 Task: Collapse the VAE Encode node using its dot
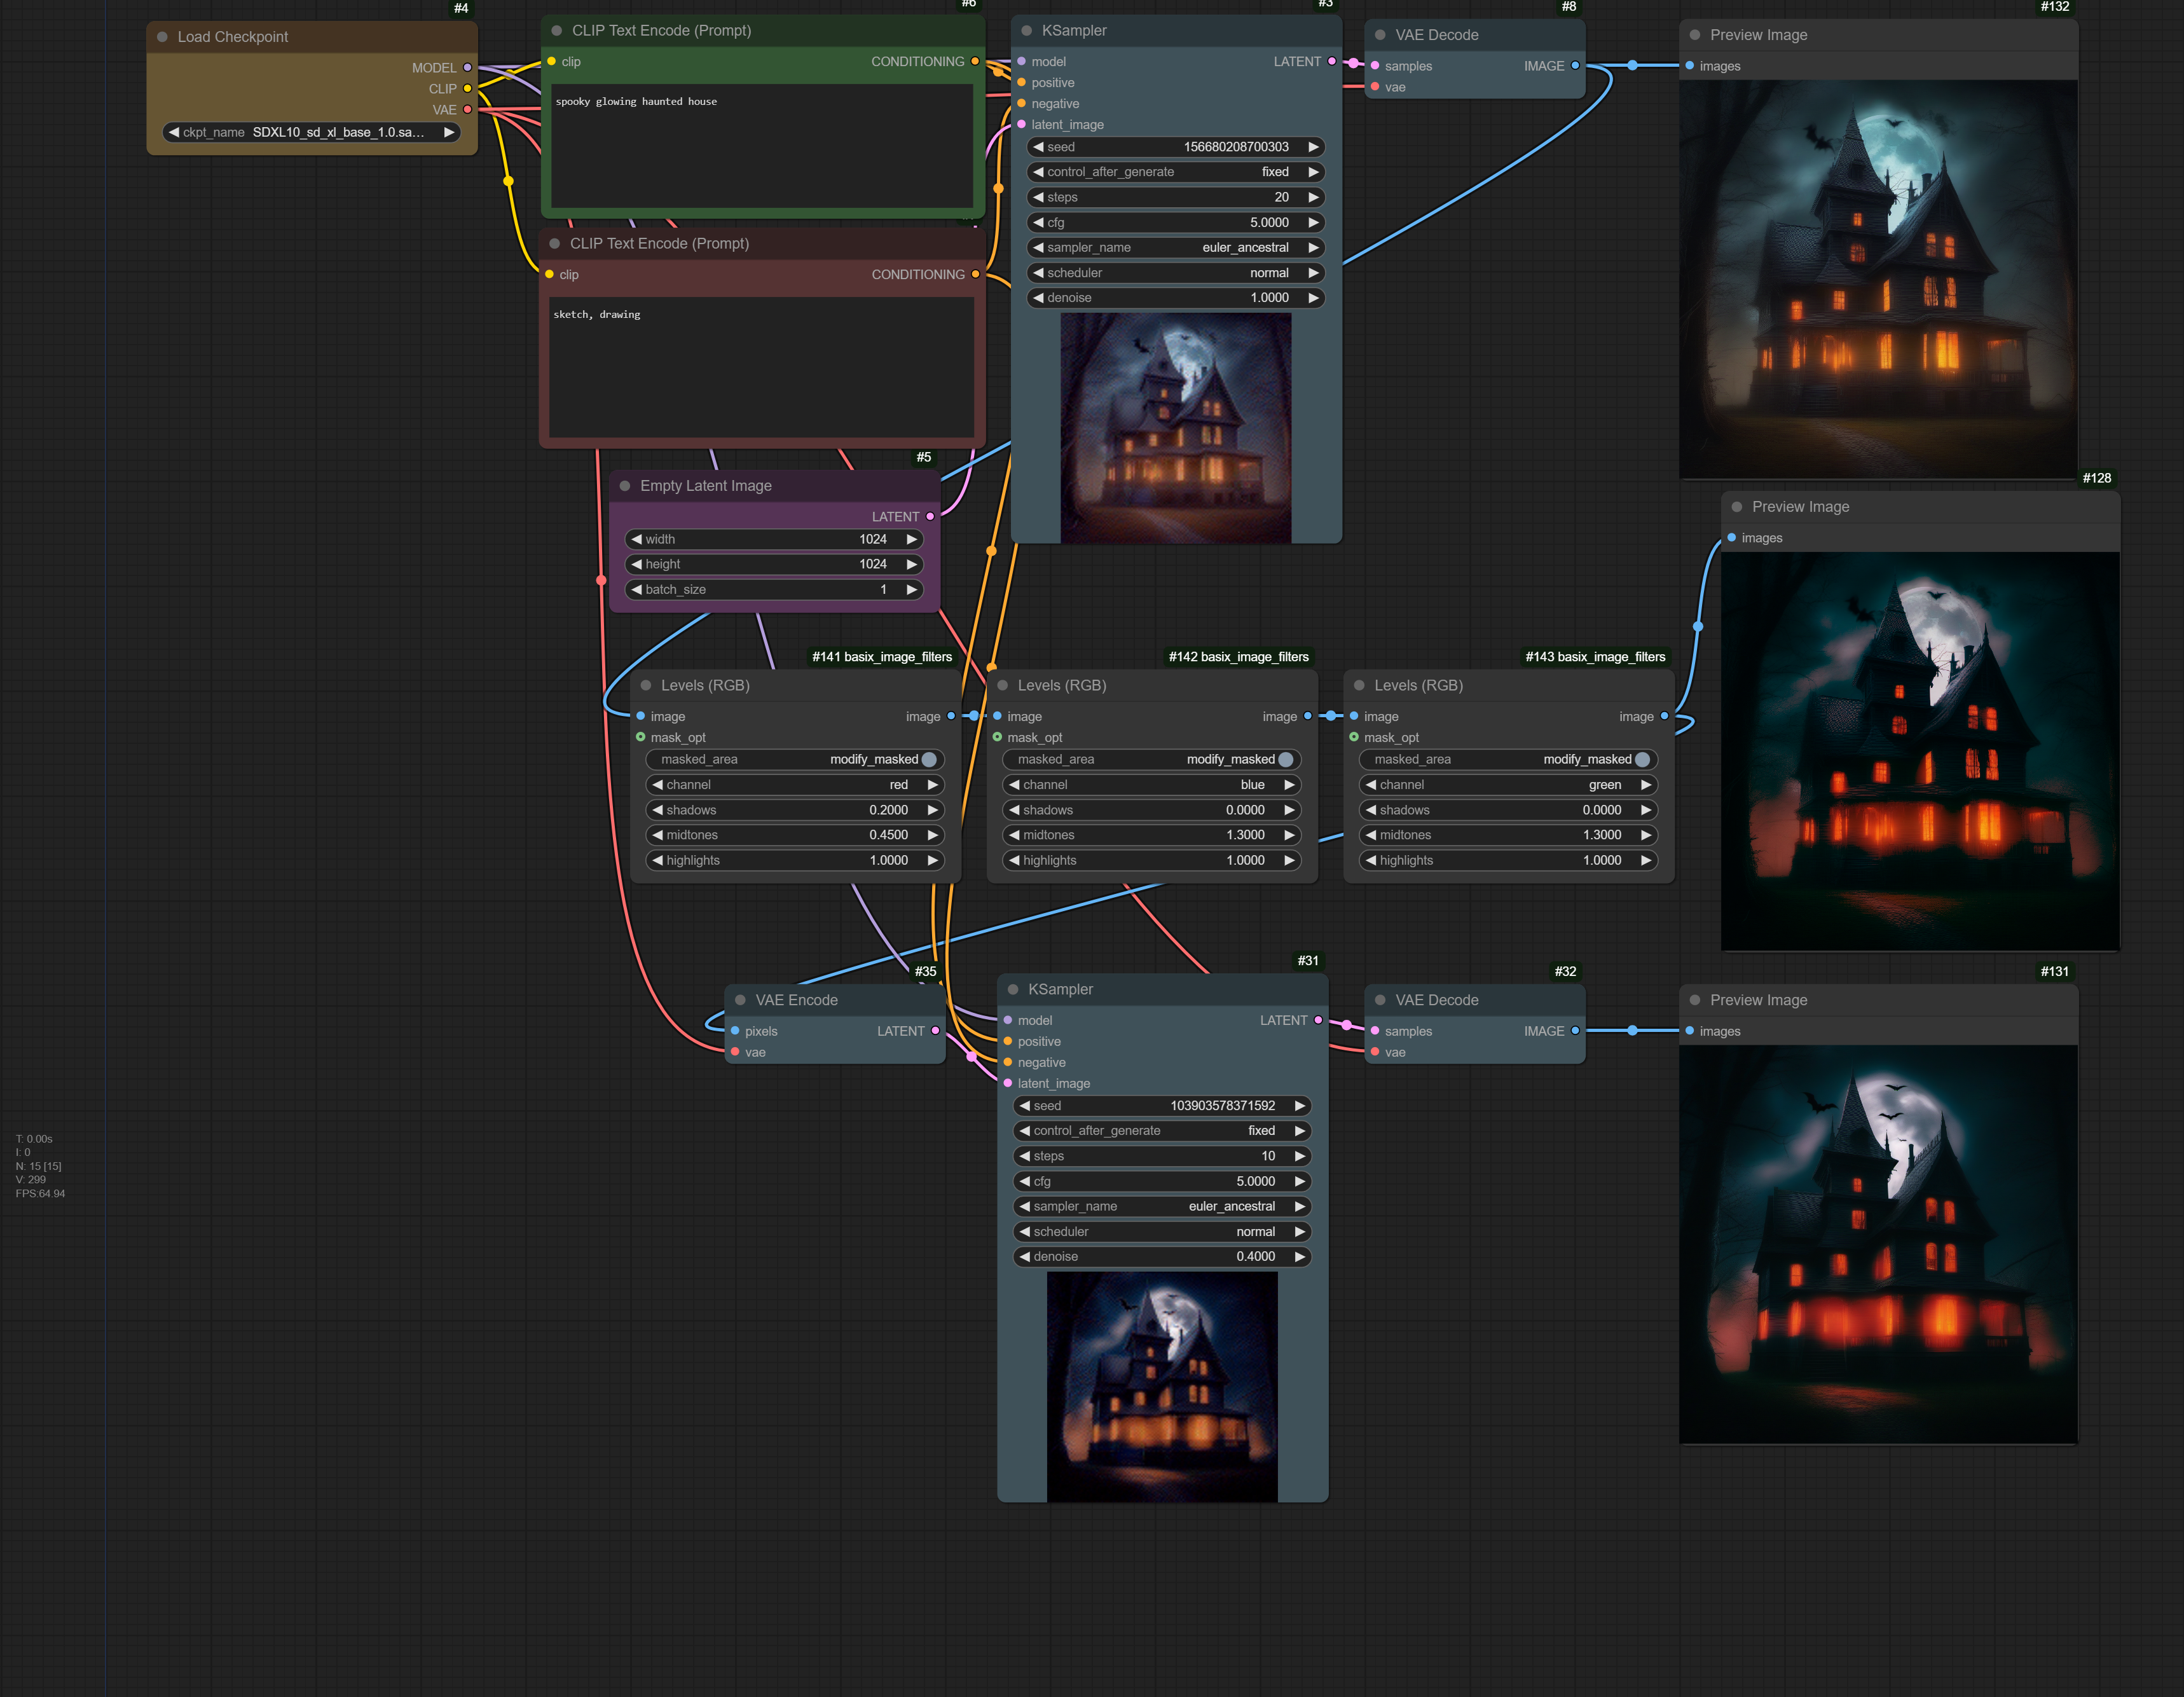coord(740,1000)
